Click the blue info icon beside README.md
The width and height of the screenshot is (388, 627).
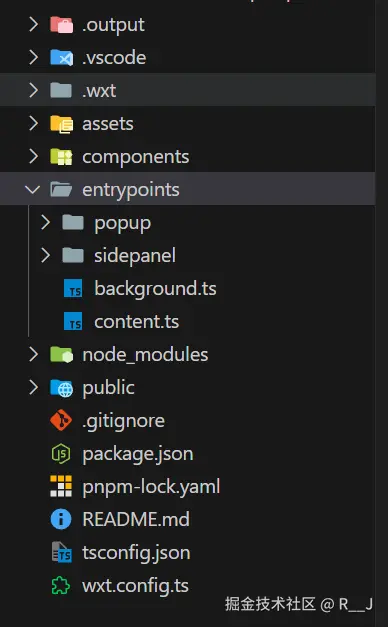click(x=61, y=519)
